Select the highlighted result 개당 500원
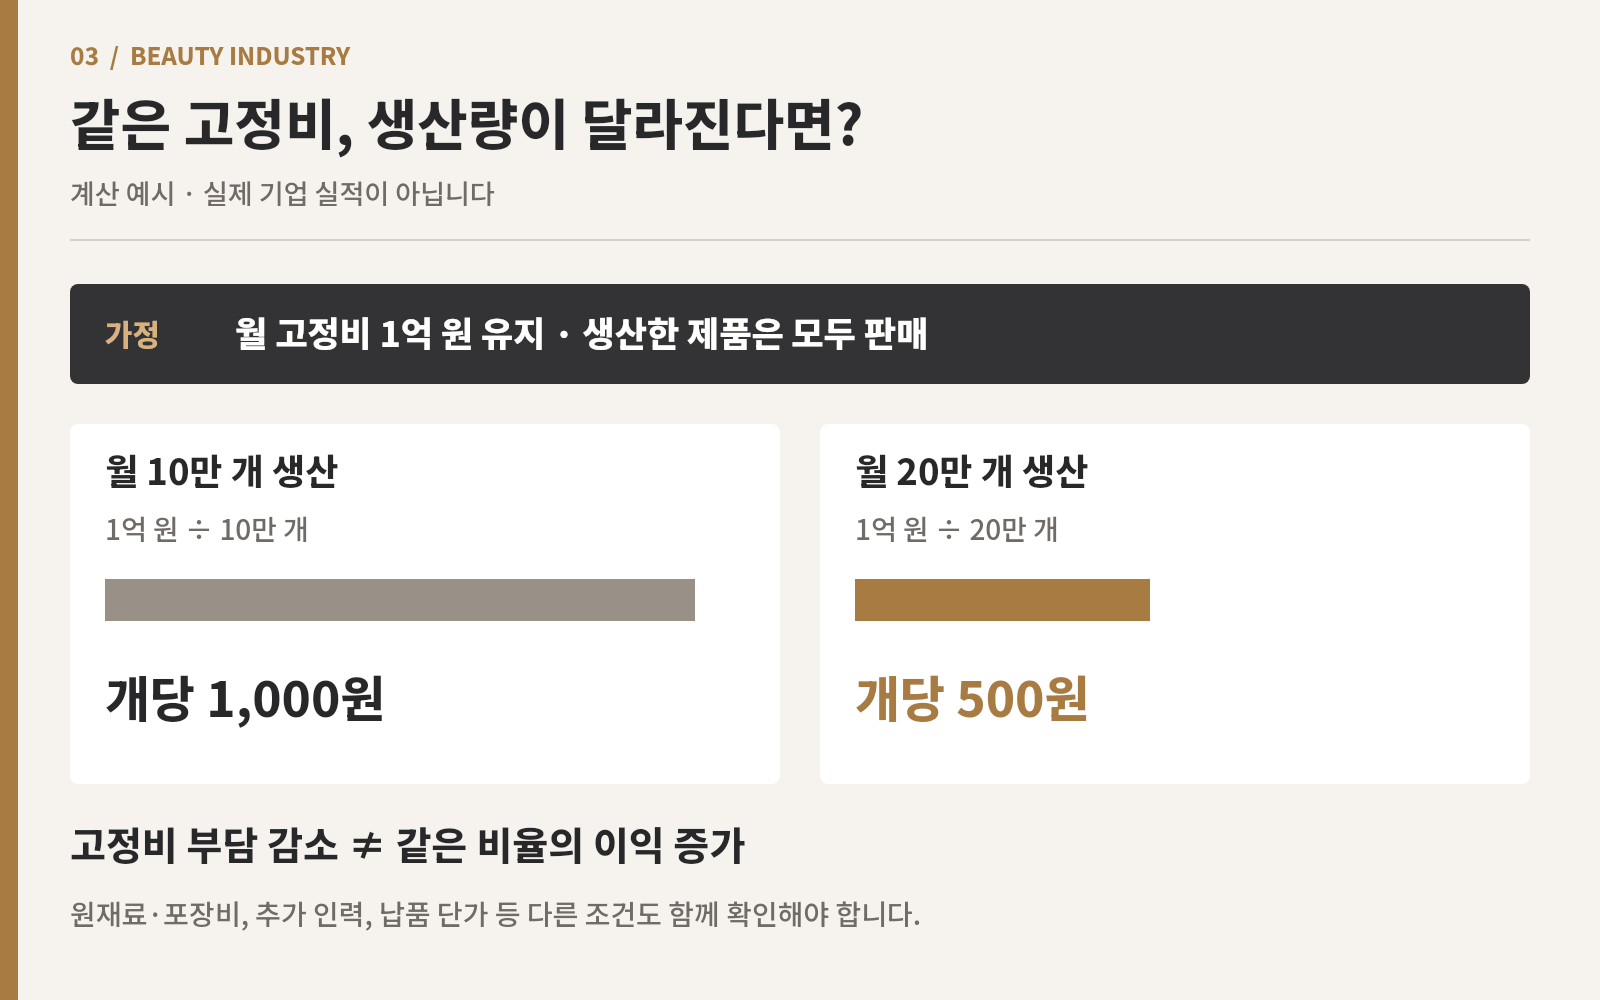This screenshot has width=1600, height=1000. pyautogui.click(x=972, y=698)
